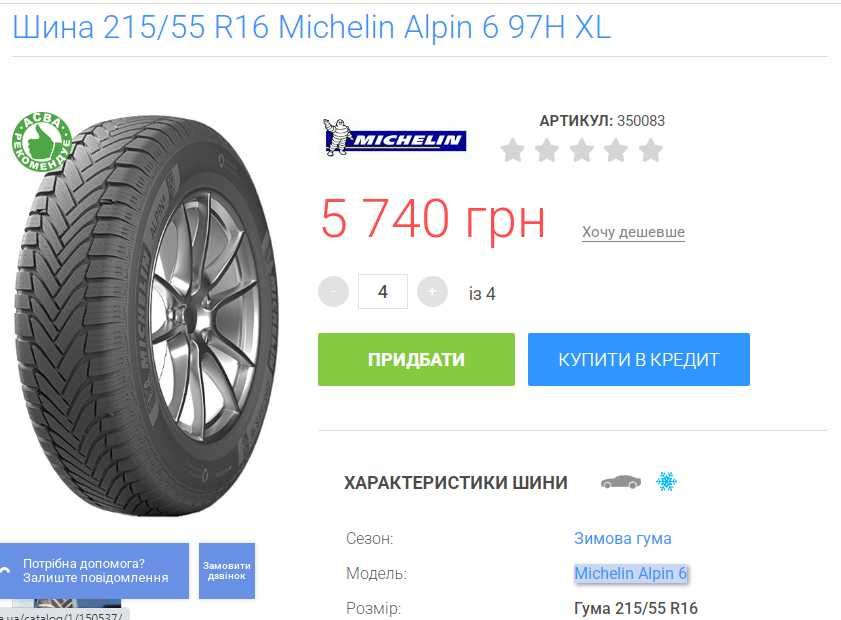
Task: Click the ACBA recommends green badge
Action: (42, 142)
